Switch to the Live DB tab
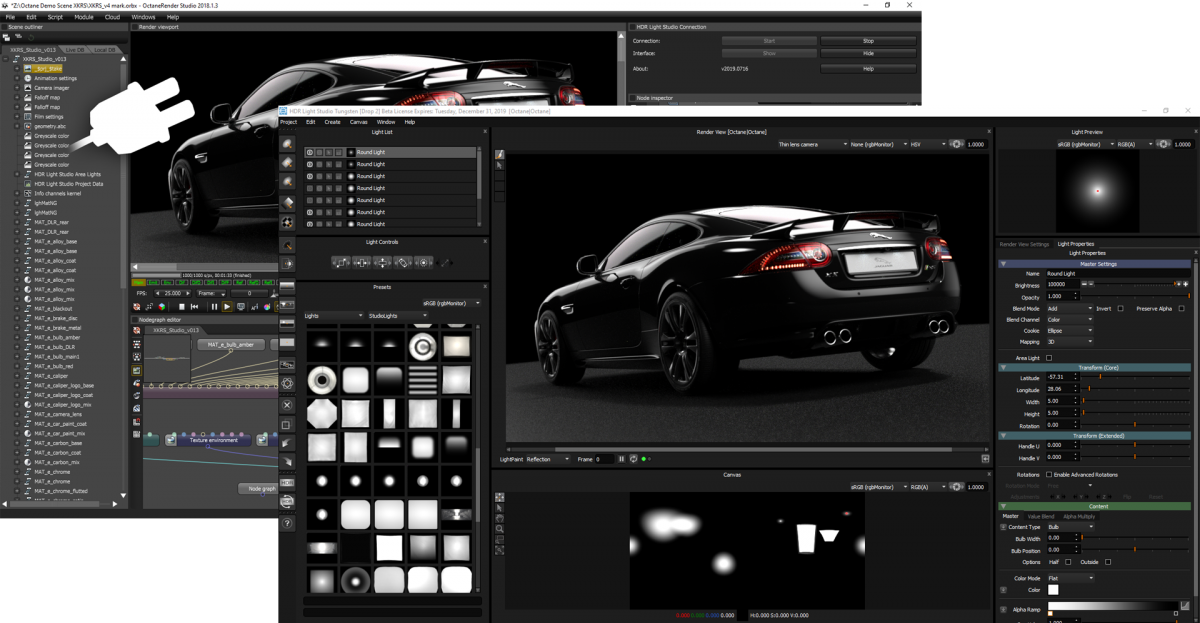This screenshot has height=623, width=1200. point(75,49)
